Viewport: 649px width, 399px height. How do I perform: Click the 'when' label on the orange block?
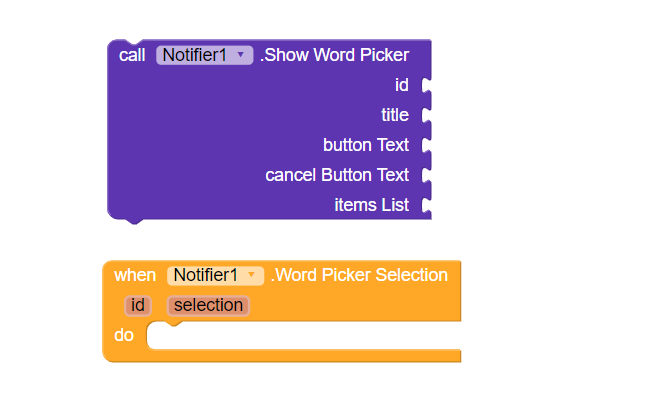click(135, 275)
